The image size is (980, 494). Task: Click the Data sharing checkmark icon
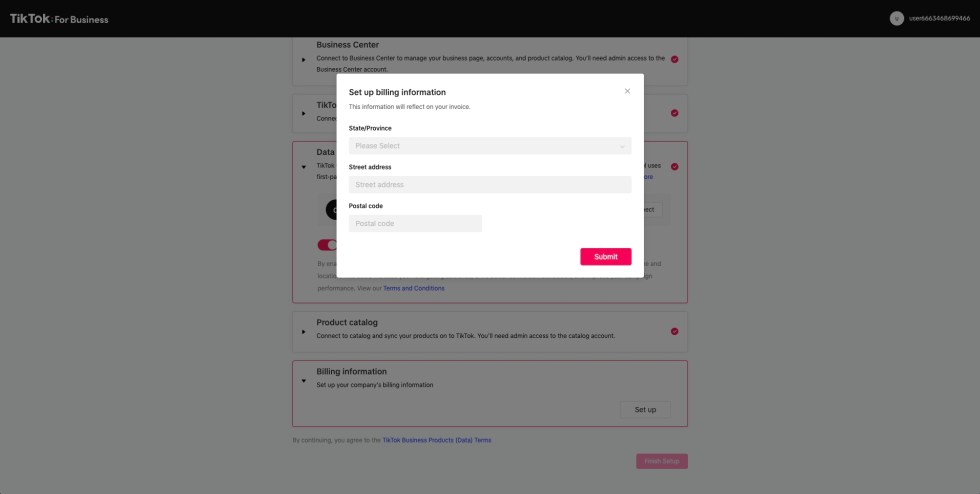coord(675,166)
